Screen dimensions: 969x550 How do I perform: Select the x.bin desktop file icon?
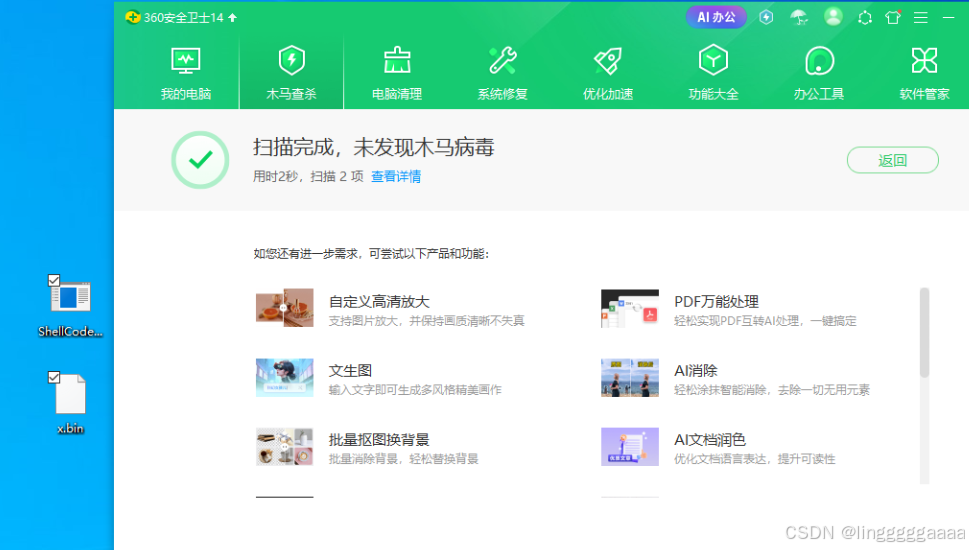point(70,404)
